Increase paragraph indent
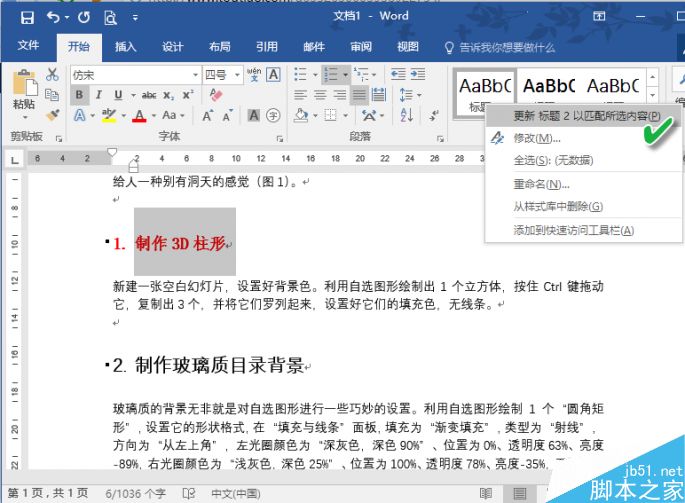 tap(418, 74)
